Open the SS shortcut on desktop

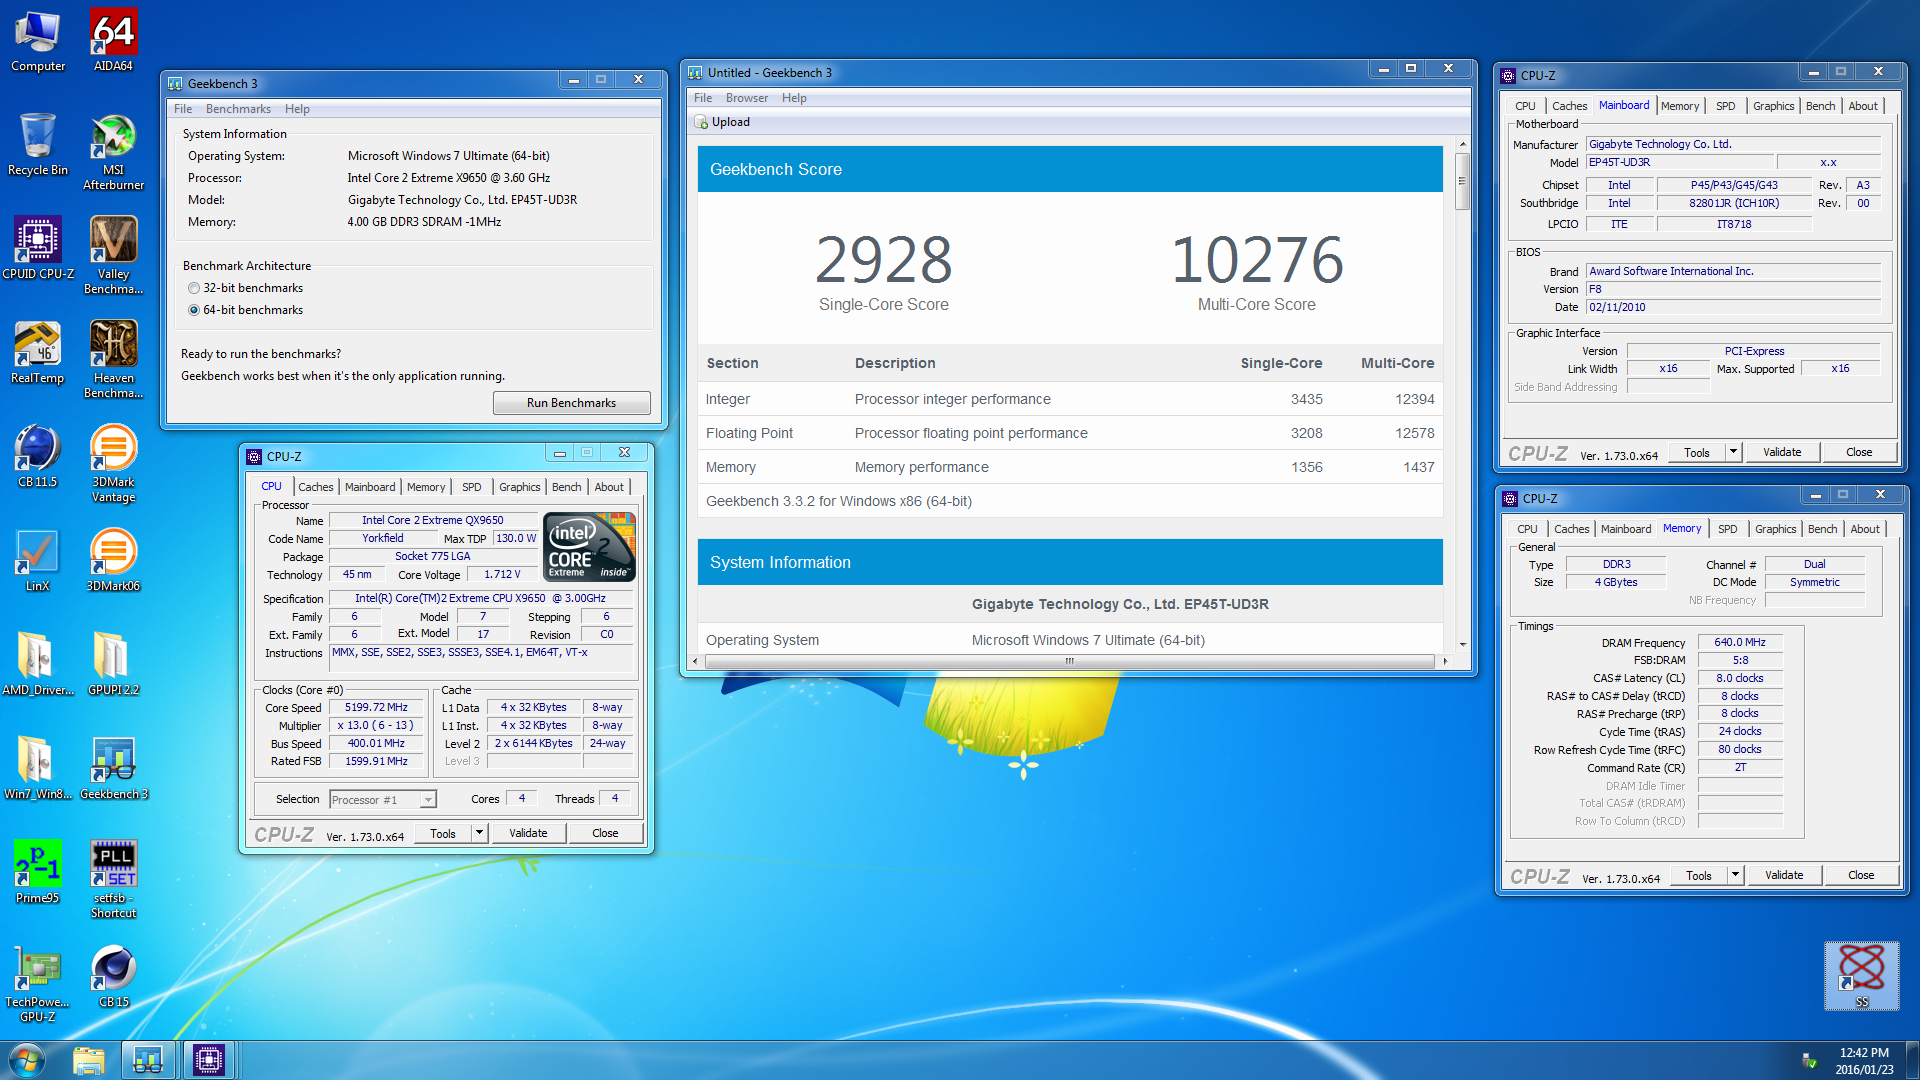(1862, 976)
